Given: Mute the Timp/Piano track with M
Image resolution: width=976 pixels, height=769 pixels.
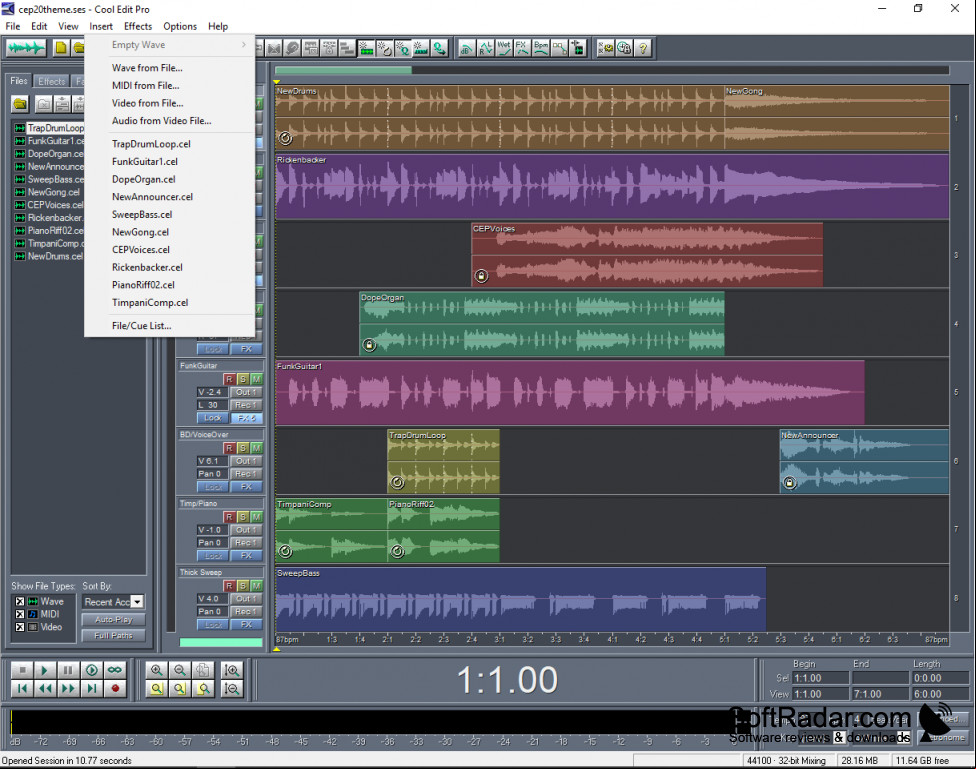Looking at the screenshot, I should [256, 517].
